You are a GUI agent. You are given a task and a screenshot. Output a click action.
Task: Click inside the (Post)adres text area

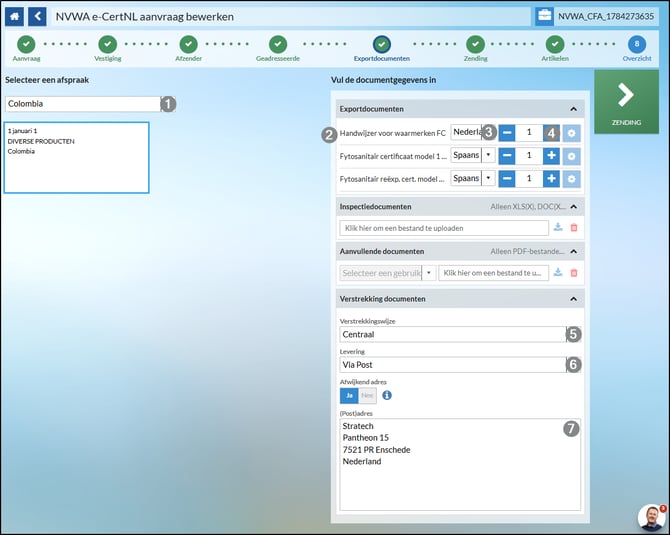pos(460,464)
